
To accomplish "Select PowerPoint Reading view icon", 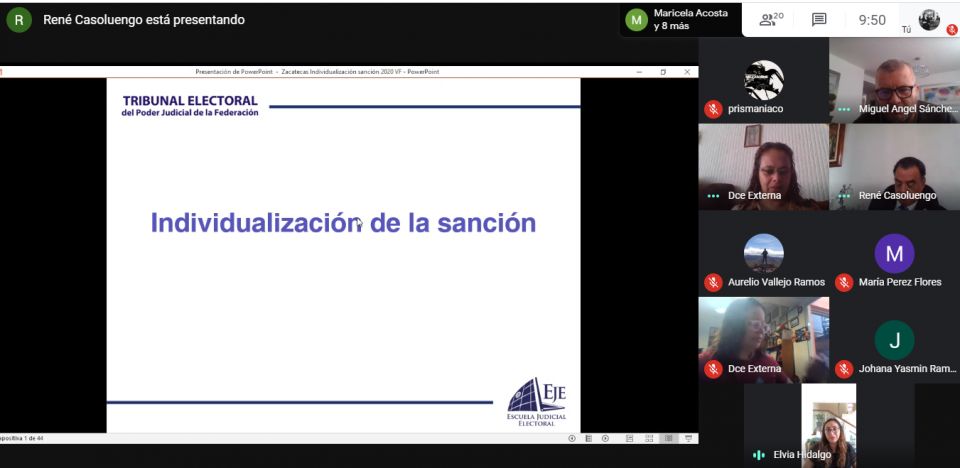I will point(668,438).
